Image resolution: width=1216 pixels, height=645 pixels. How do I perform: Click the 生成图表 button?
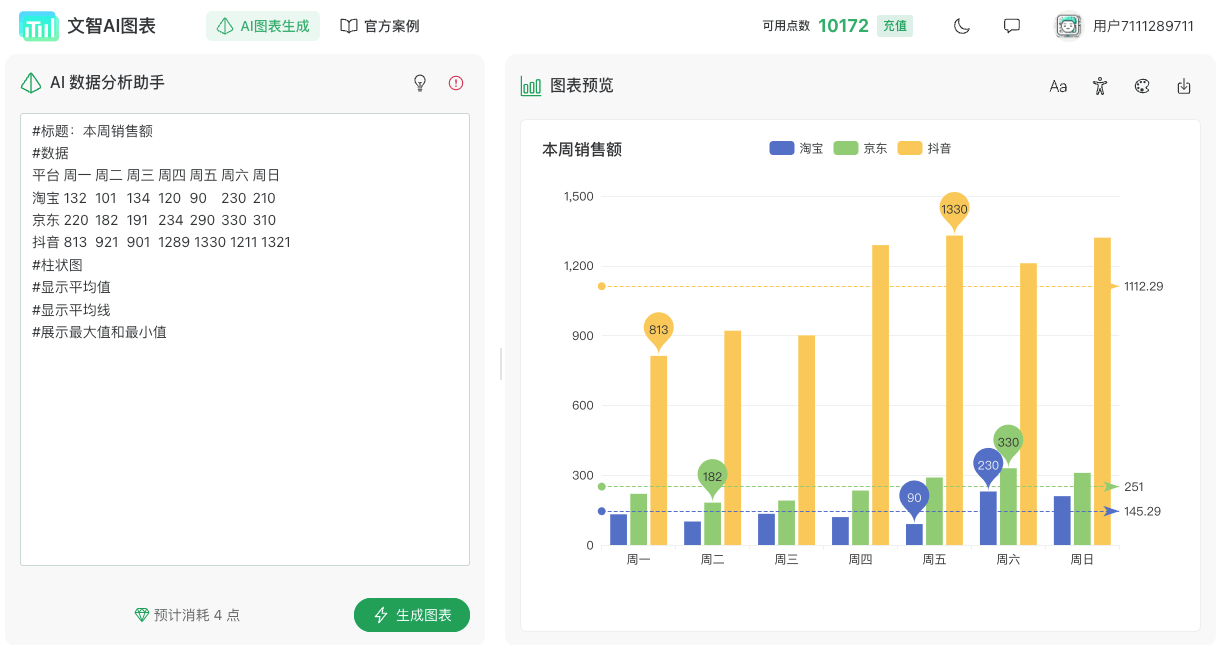tap(412, 615)
